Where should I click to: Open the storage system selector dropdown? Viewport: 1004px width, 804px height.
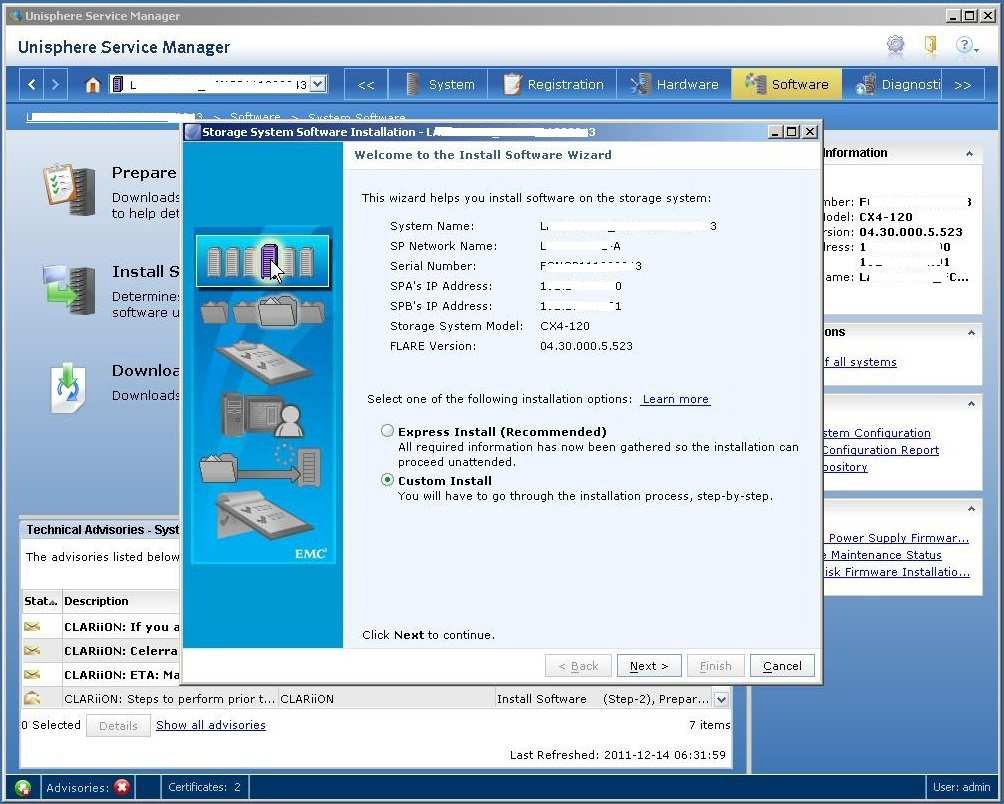tap(318, 84)
